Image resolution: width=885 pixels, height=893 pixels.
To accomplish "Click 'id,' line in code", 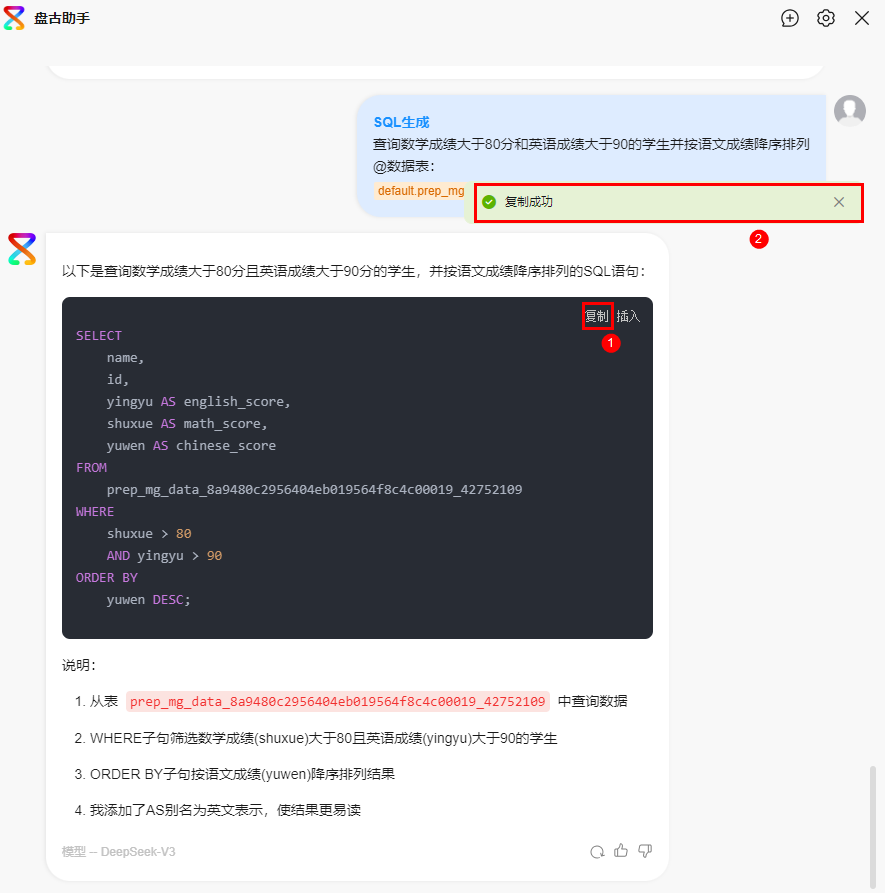I will (118, 380).
